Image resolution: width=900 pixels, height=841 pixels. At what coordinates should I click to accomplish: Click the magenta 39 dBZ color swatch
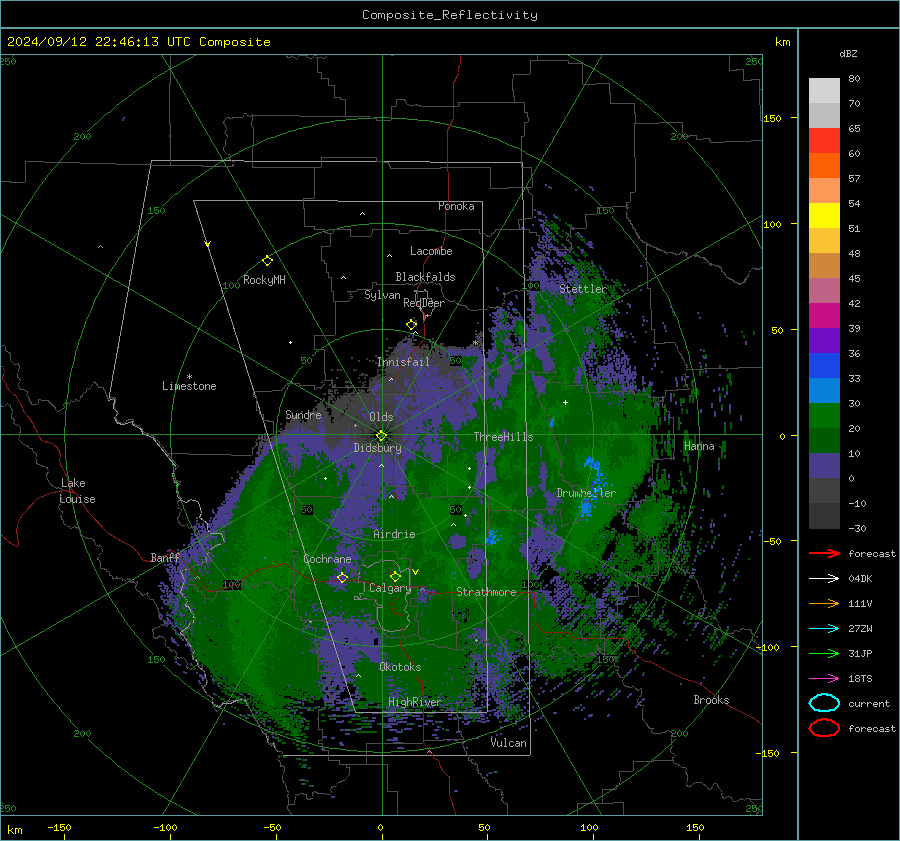pyautogui.click(x=824, y=316)
